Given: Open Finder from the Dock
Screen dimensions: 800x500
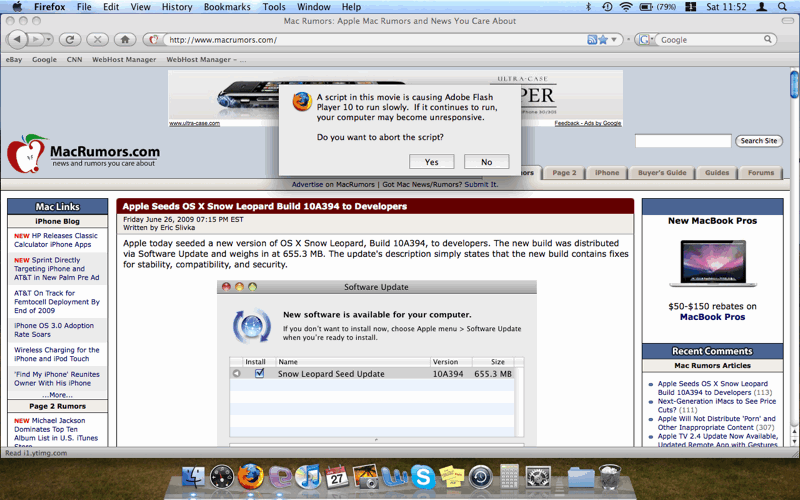Looking at the screenshot, I should click(193, 477).
